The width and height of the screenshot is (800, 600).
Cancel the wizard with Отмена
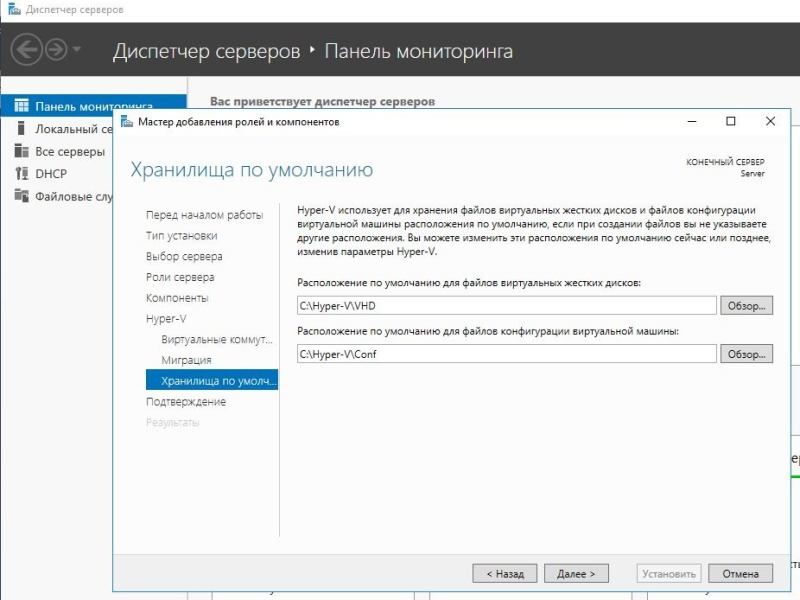point(740,573)
